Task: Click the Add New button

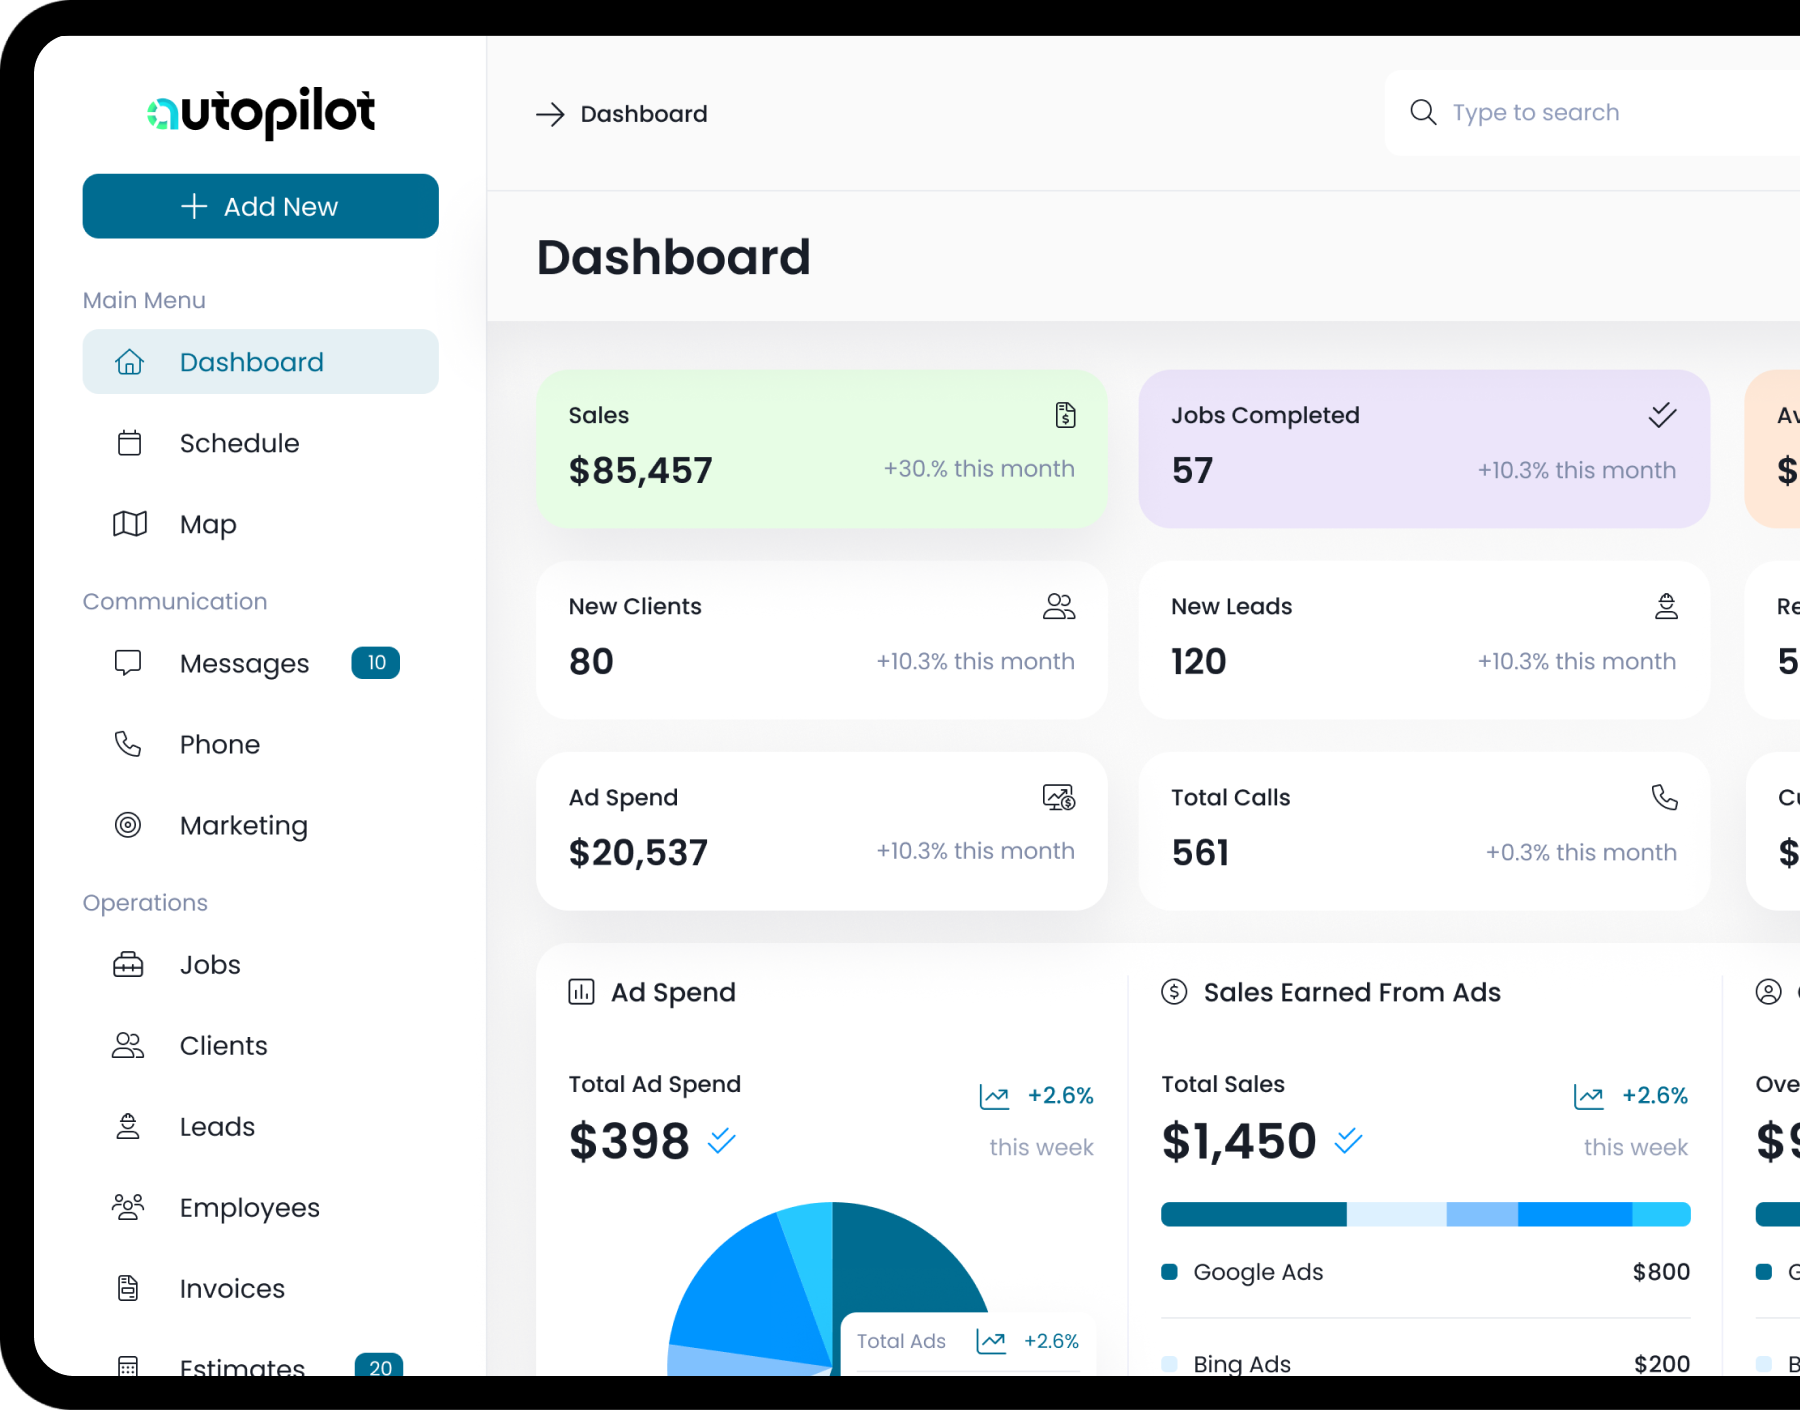Action: [x=260, y=206]
